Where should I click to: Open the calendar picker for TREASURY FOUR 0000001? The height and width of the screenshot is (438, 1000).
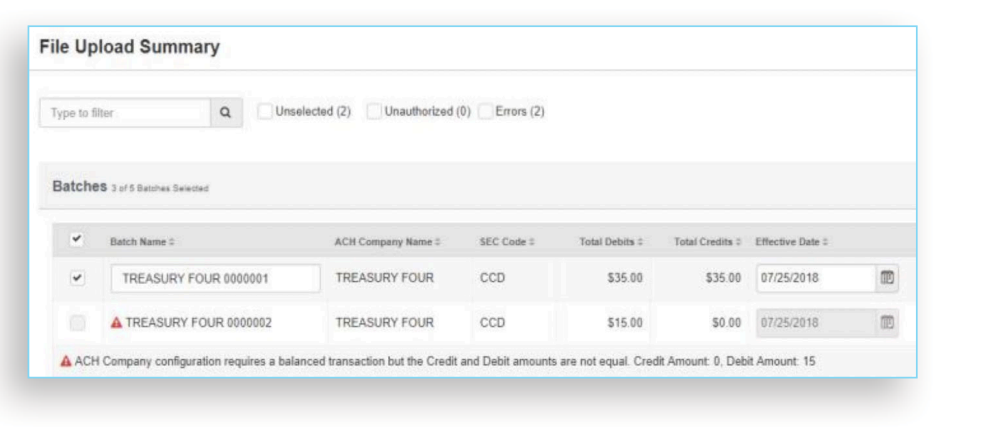pyautogui.click(x=885, y=278)
